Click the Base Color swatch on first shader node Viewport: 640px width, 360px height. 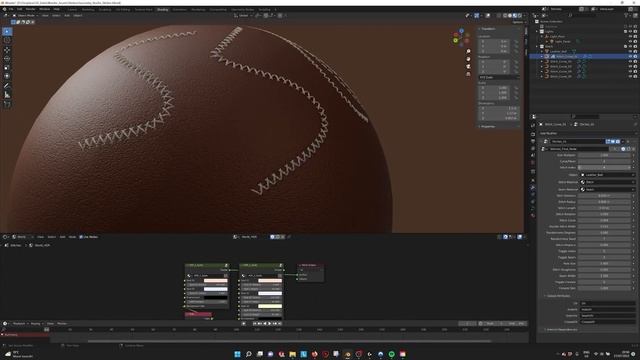click(216, 280)
